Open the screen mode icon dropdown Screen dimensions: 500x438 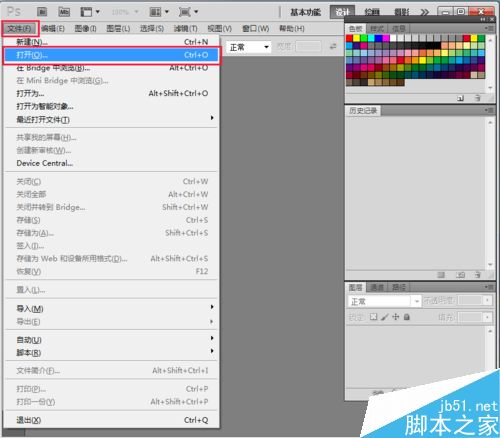click(188, 12)
